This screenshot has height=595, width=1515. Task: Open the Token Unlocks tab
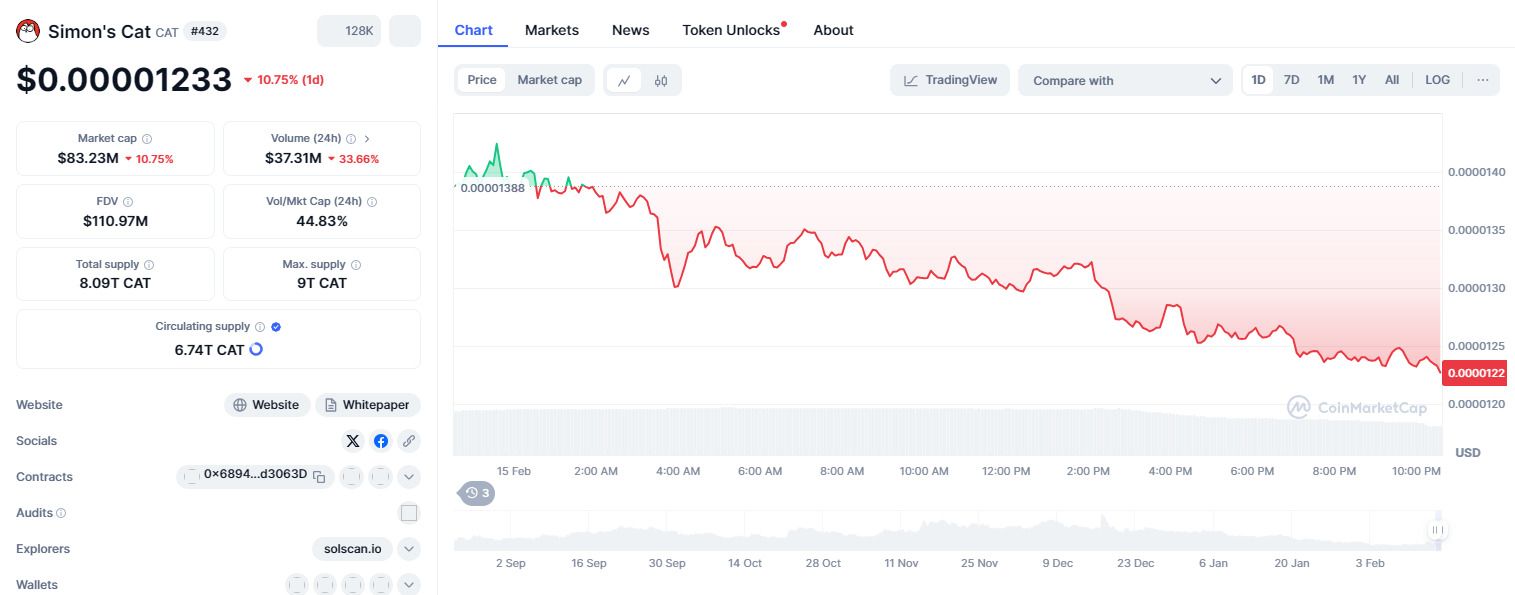(731, 30)
